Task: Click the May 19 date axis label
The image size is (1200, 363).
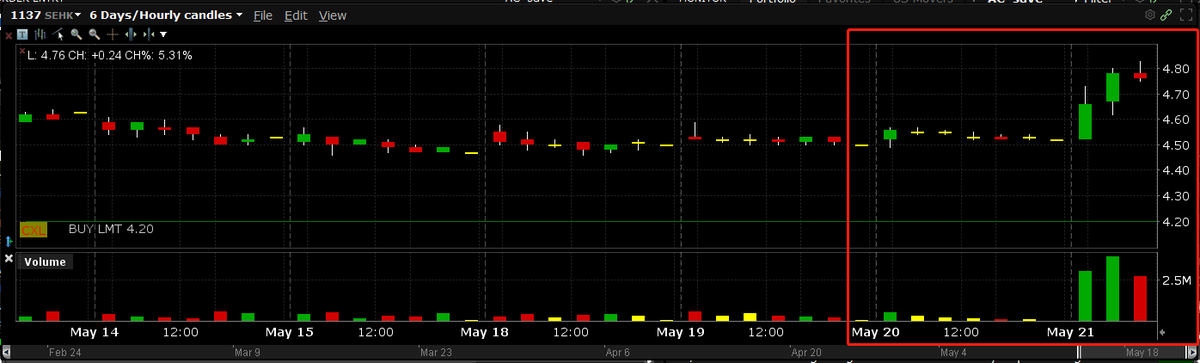Action: click(x=679, y=331)
